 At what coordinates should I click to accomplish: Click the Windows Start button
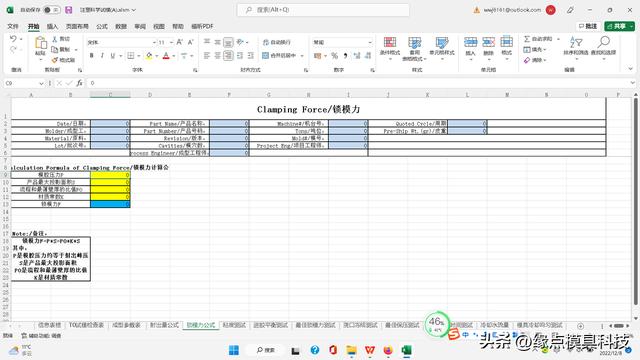[x=234, y=350]
